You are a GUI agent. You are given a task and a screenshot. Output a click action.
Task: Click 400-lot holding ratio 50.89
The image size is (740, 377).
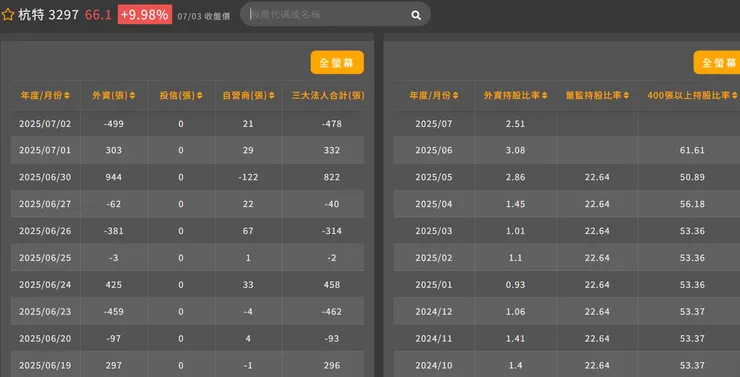click(692, 177)
